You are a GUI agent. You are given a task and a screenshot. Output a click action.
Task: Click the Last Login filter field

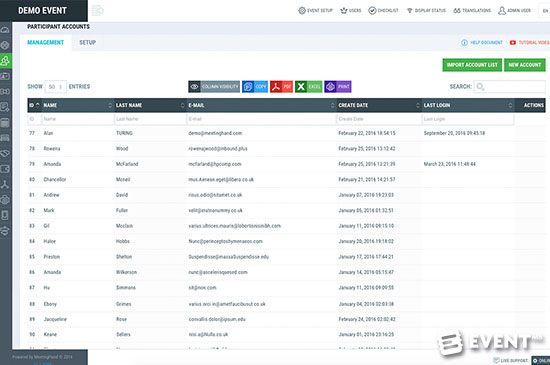[468, 119]
